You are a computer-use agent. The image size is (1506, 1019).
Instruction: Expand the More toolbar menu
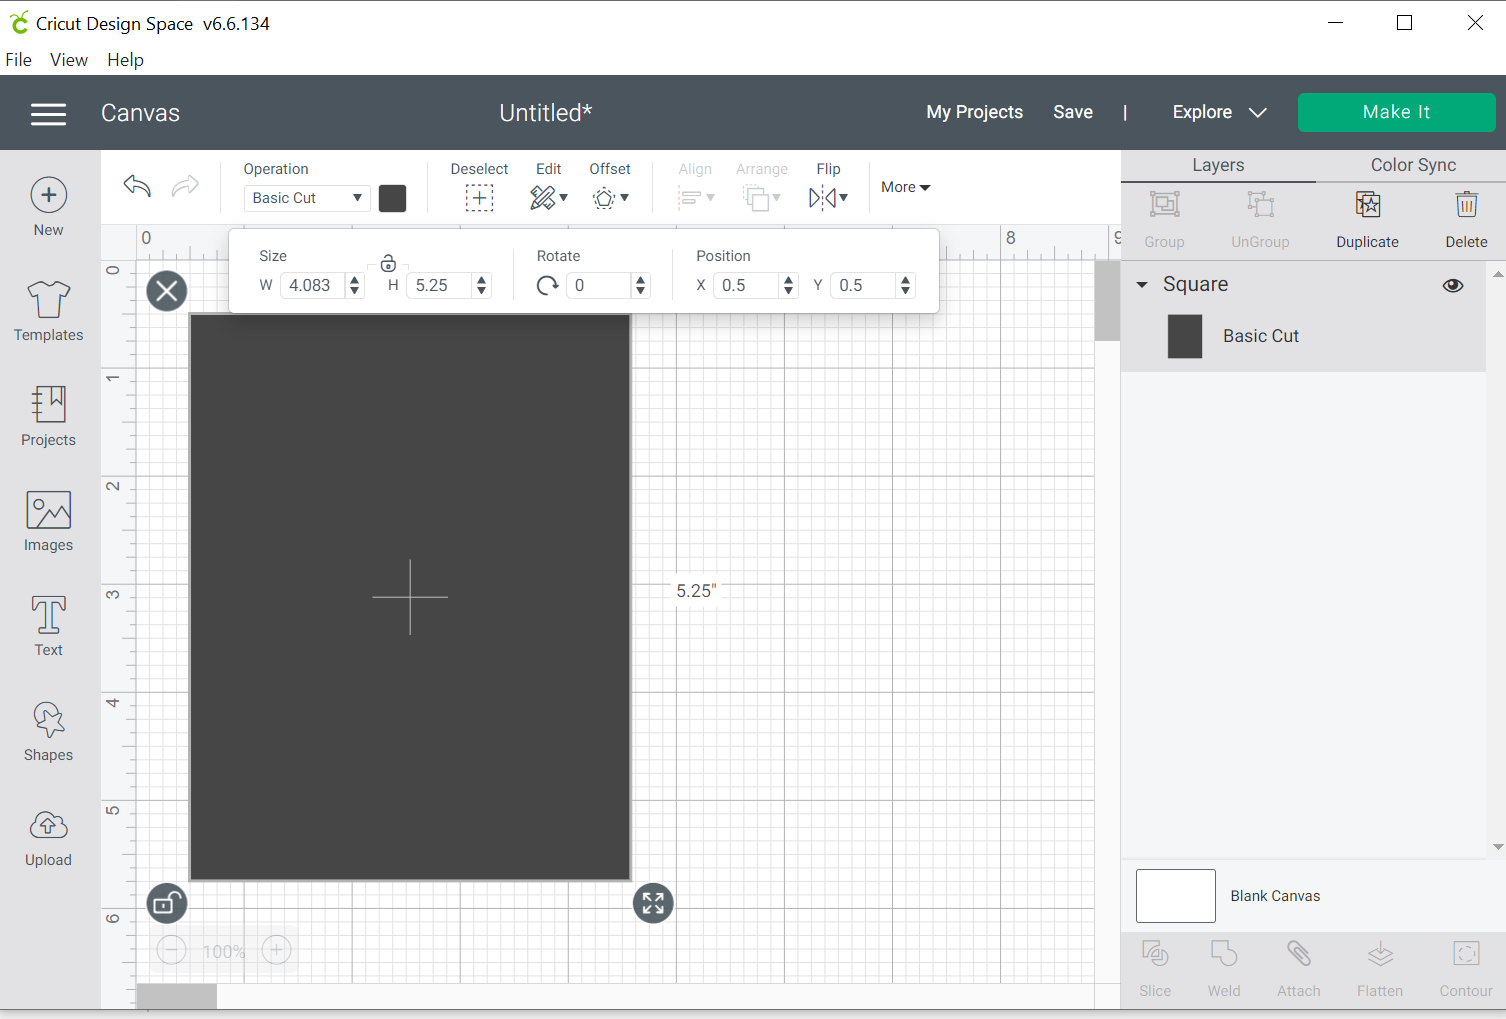[x=905, y=187]
